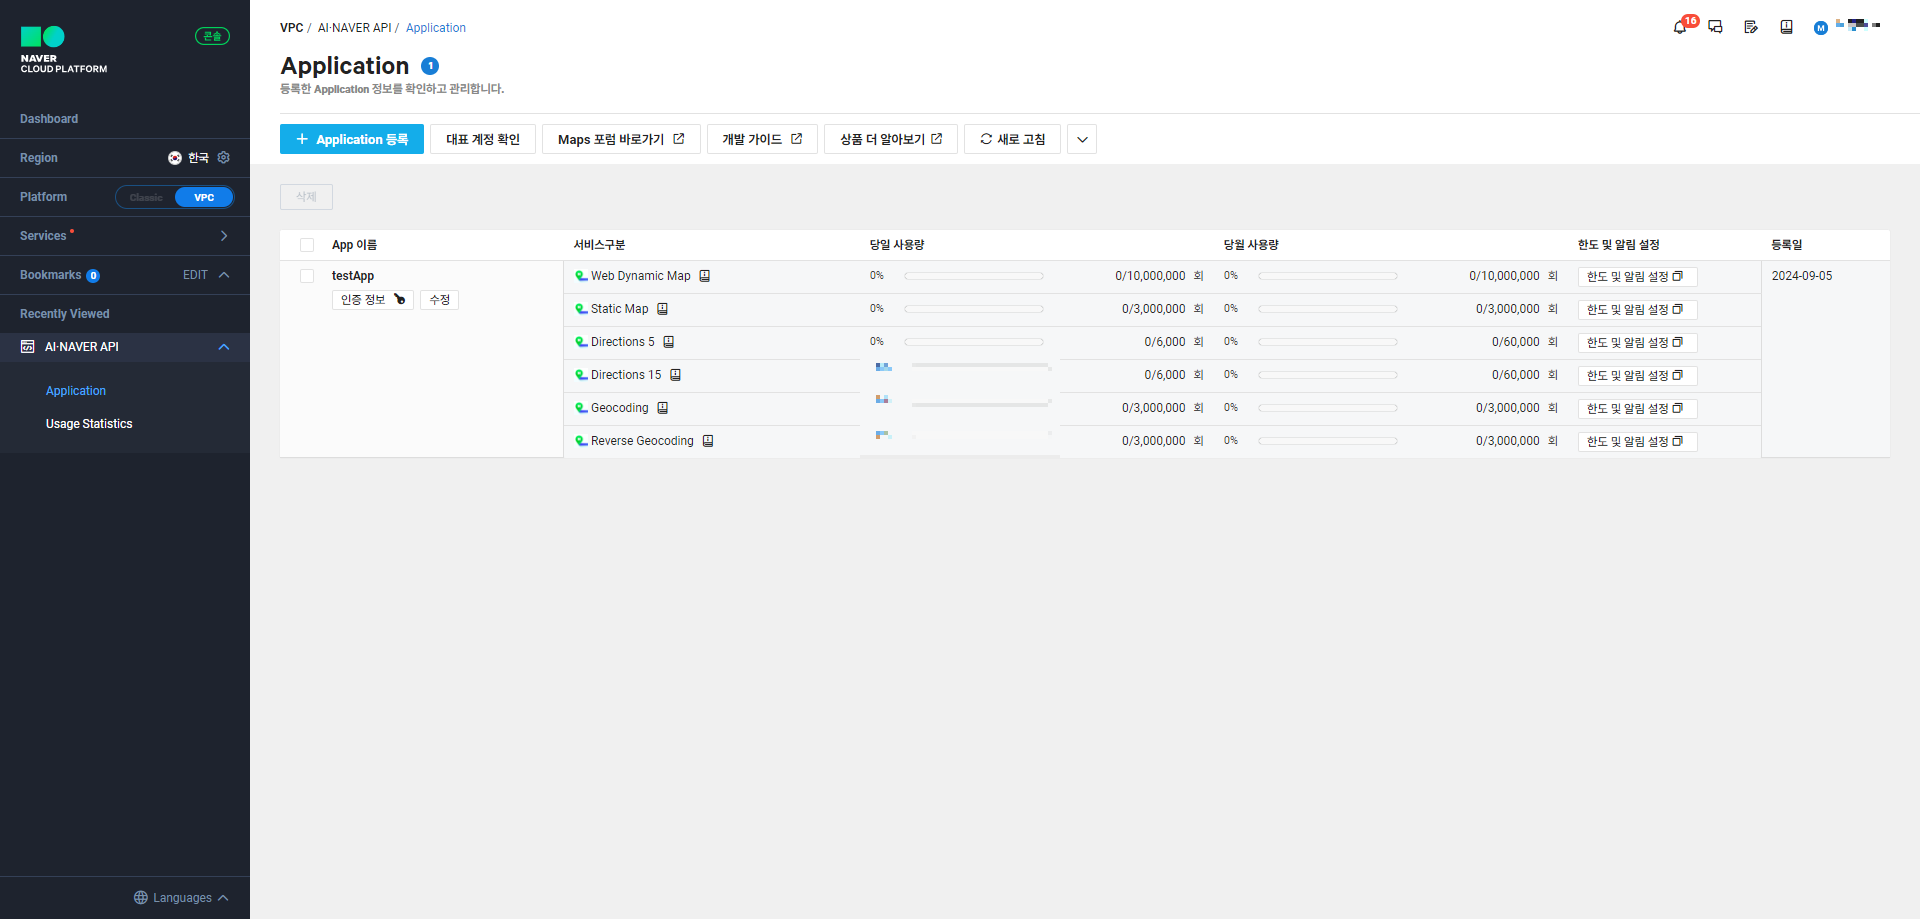
Task: Open Geocoding documentation icon
Action: click(x=663, y=408)
